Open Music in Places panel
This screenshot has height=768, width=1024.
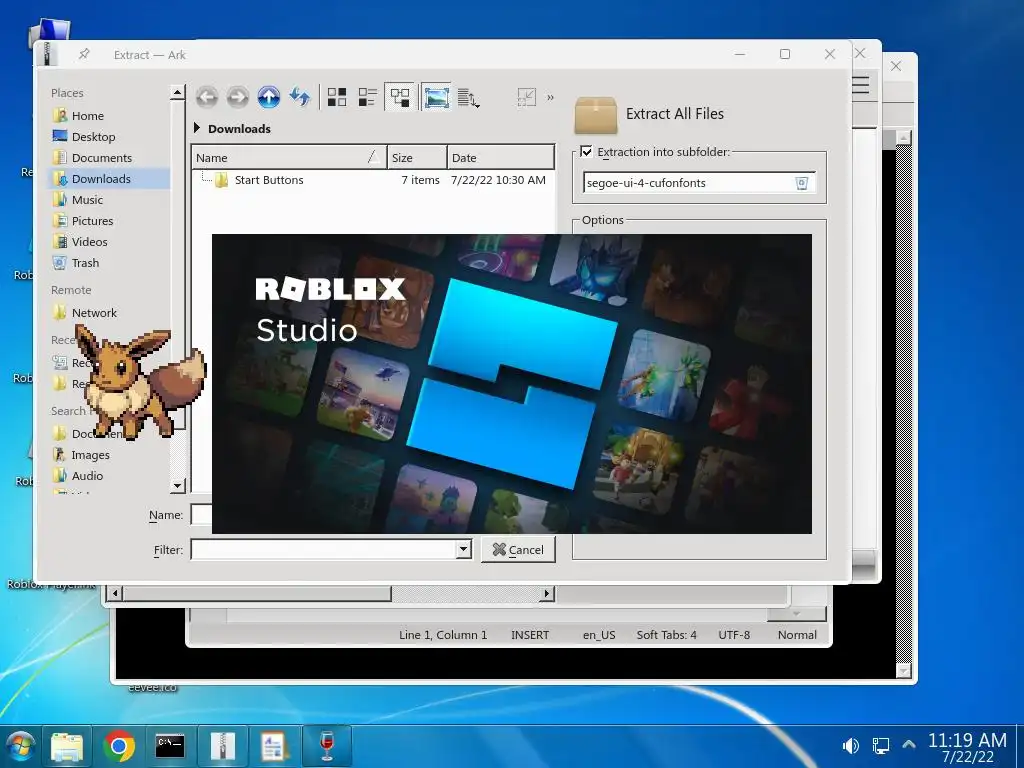click(87, 199)
